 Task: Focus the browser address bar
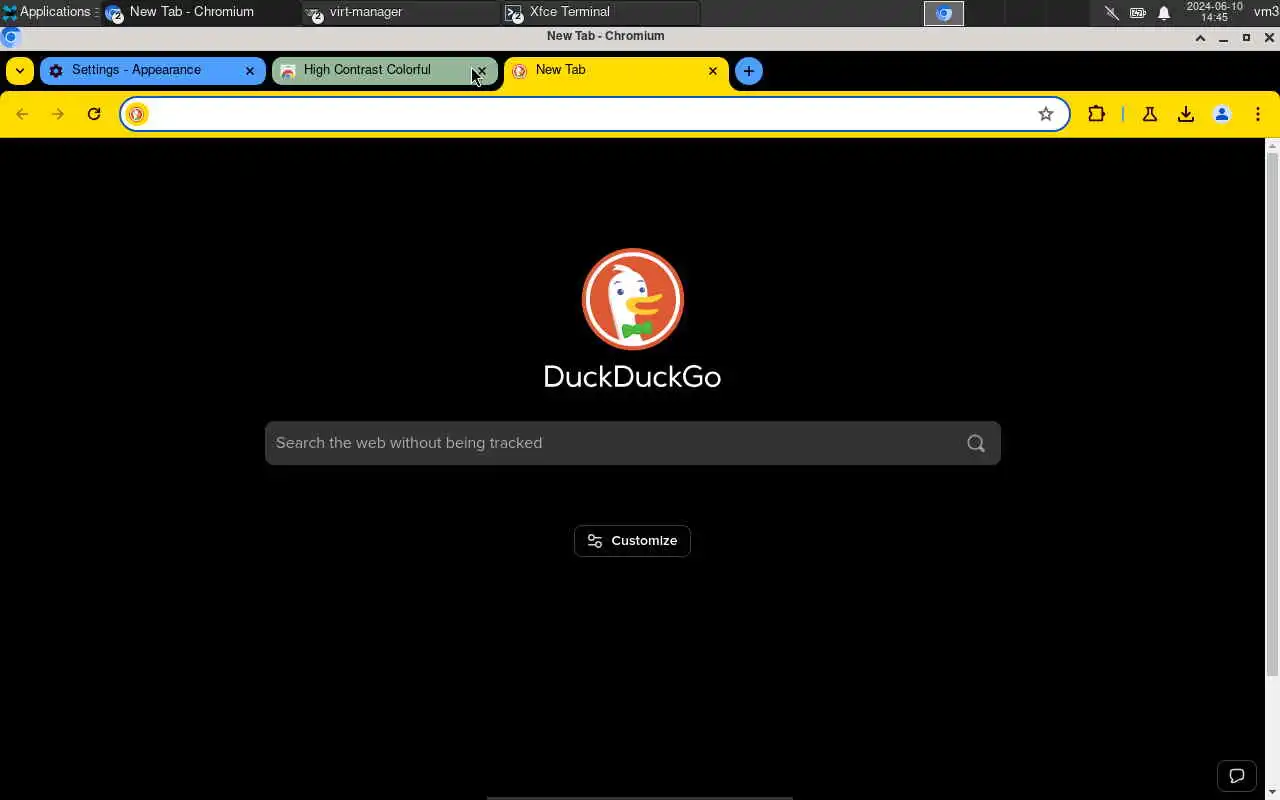click(x=595, y=114)
